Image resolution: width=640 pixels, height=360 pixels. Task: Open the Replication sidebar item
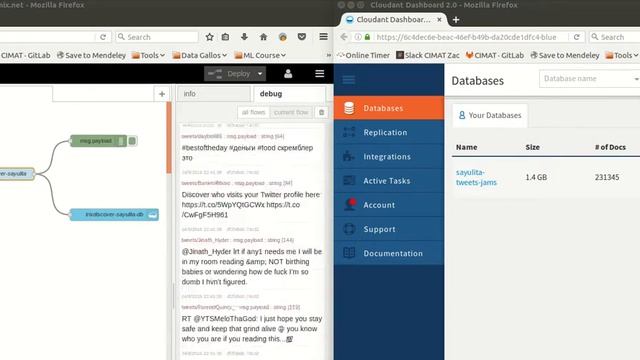(x=389, y=132)
